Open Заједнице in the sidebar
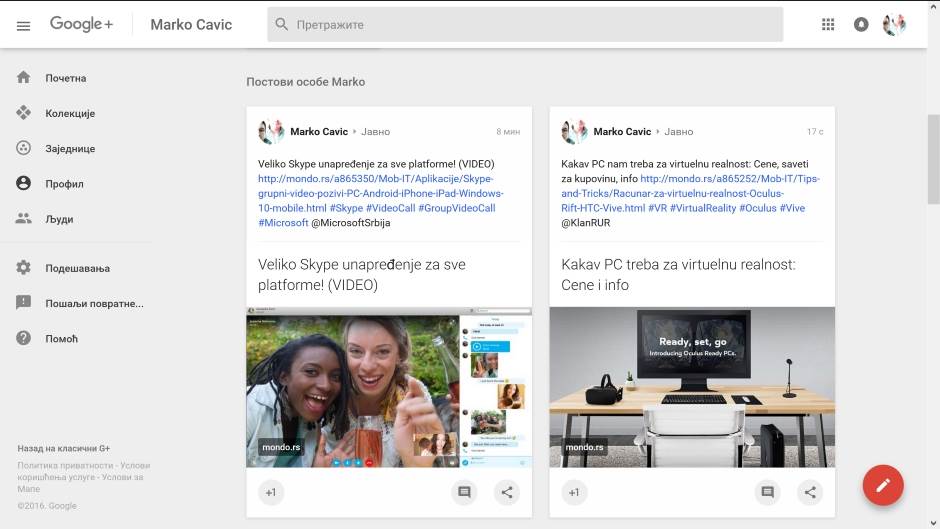Viewport: 940px width, 529px height. [69, 148]
